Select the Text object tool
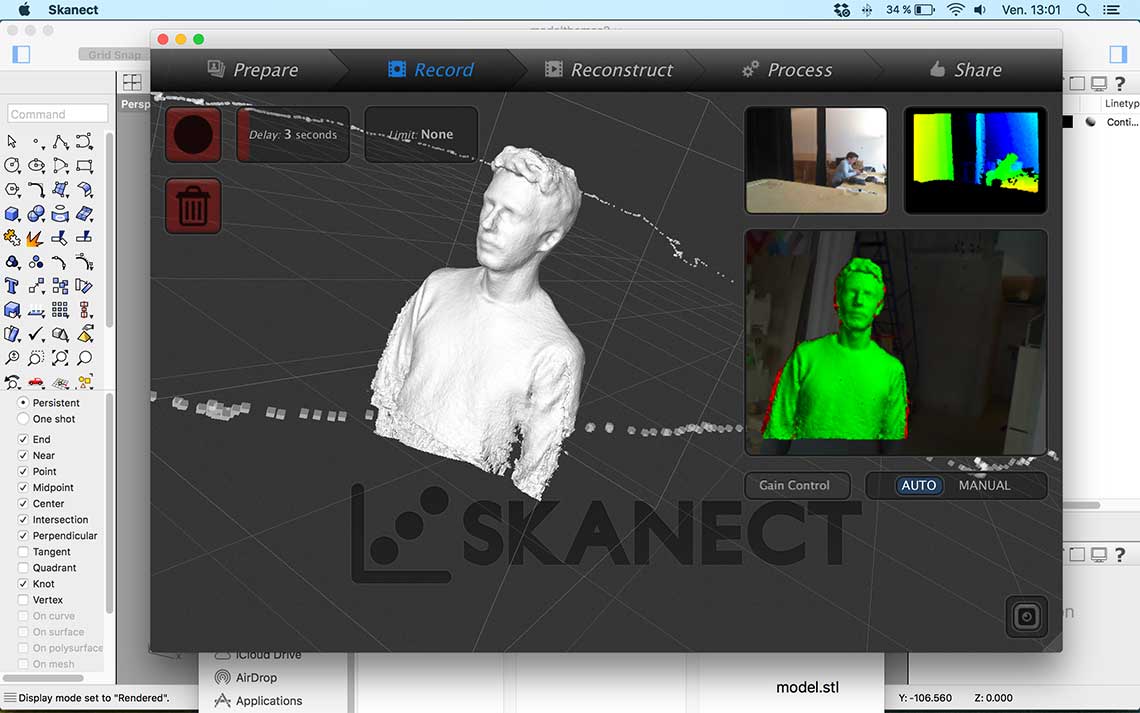This screenshot has height=713, width=1140. click(12, 286)
